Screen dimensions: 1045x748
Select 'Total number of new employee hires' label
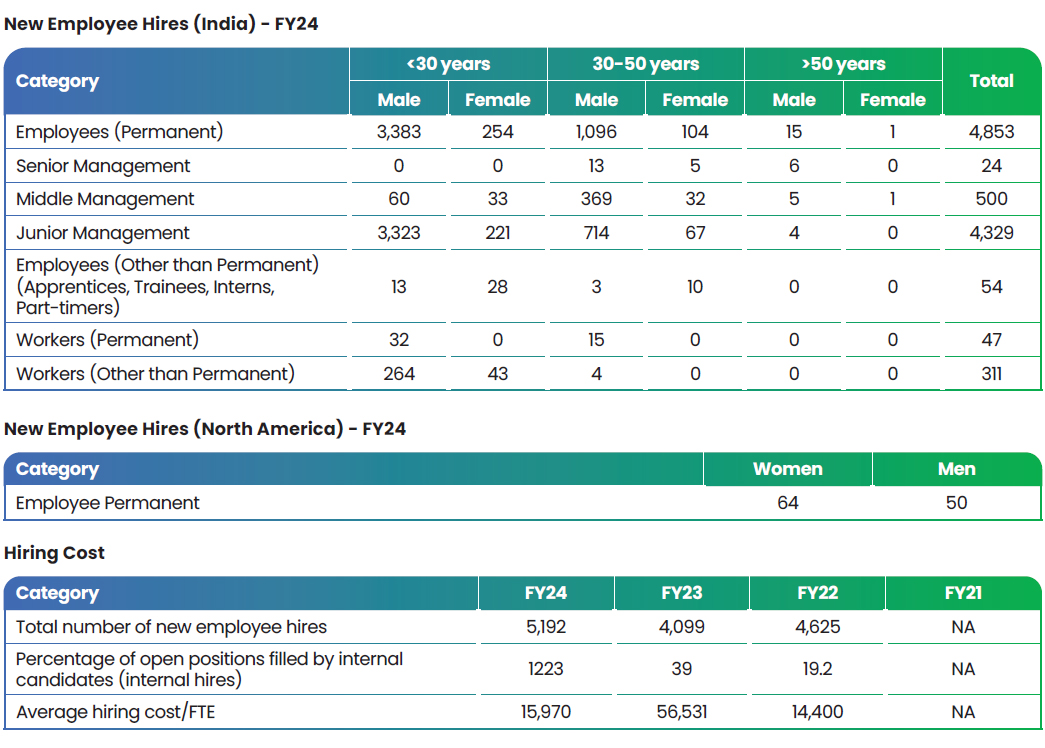pyautogui.click(x=171, y=627)
